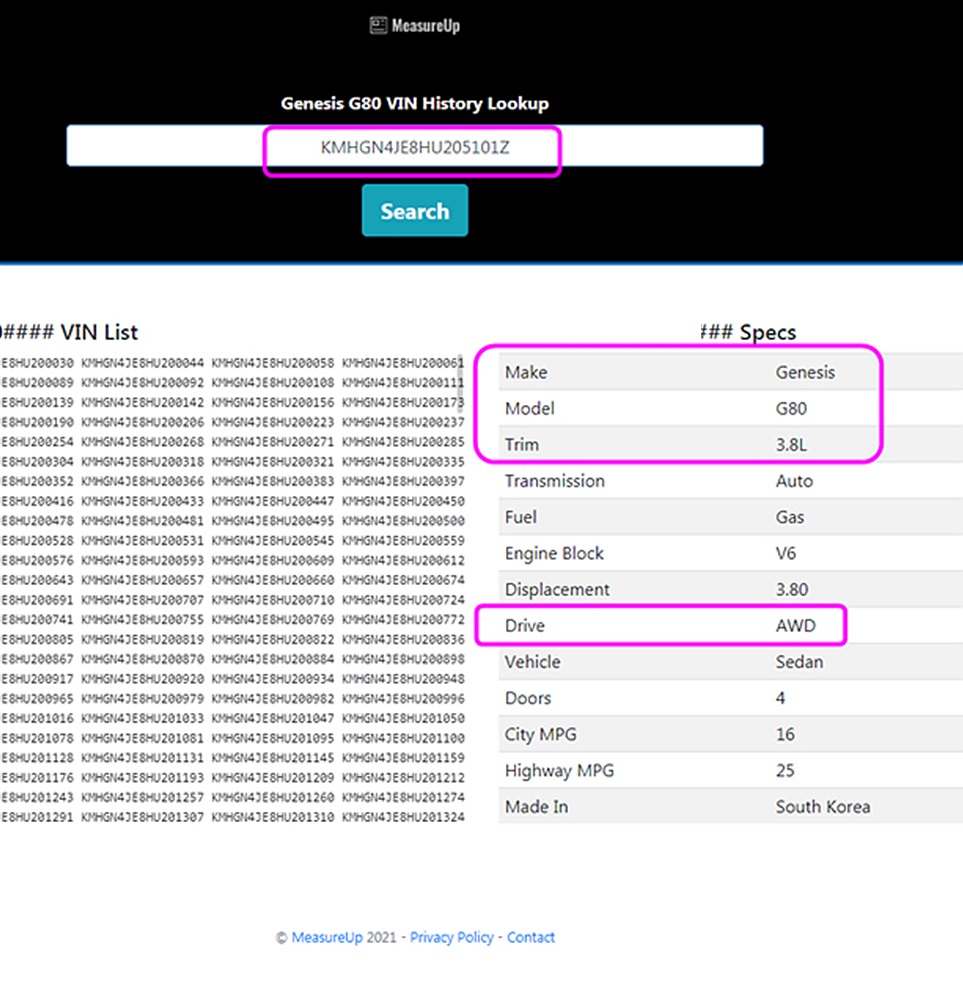
Task: Click the 'Gas' fuel value
Action: tap(790, 517)
